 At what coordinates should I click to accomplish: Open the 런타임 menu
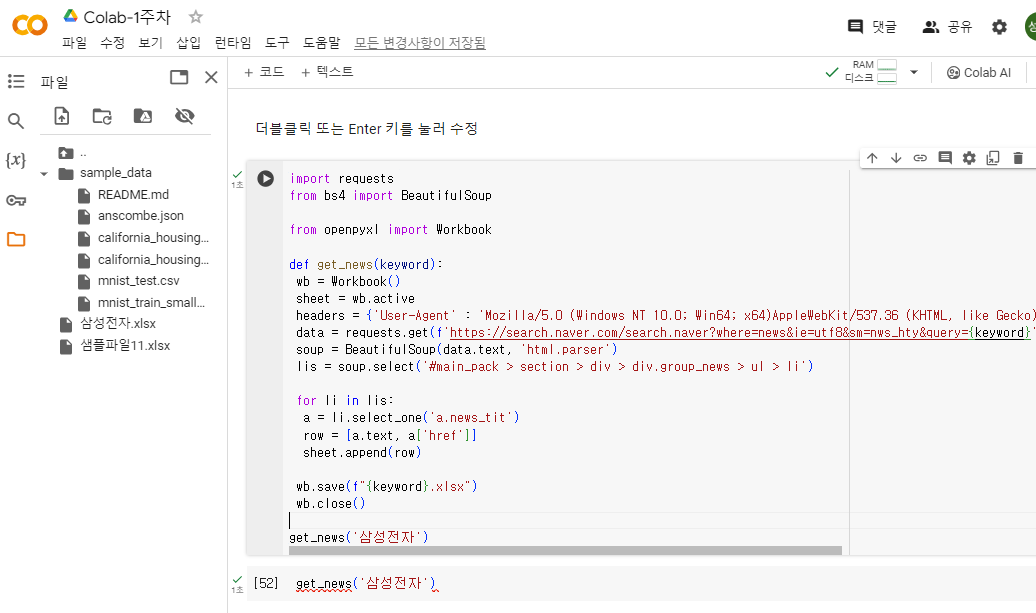(233, 43)
